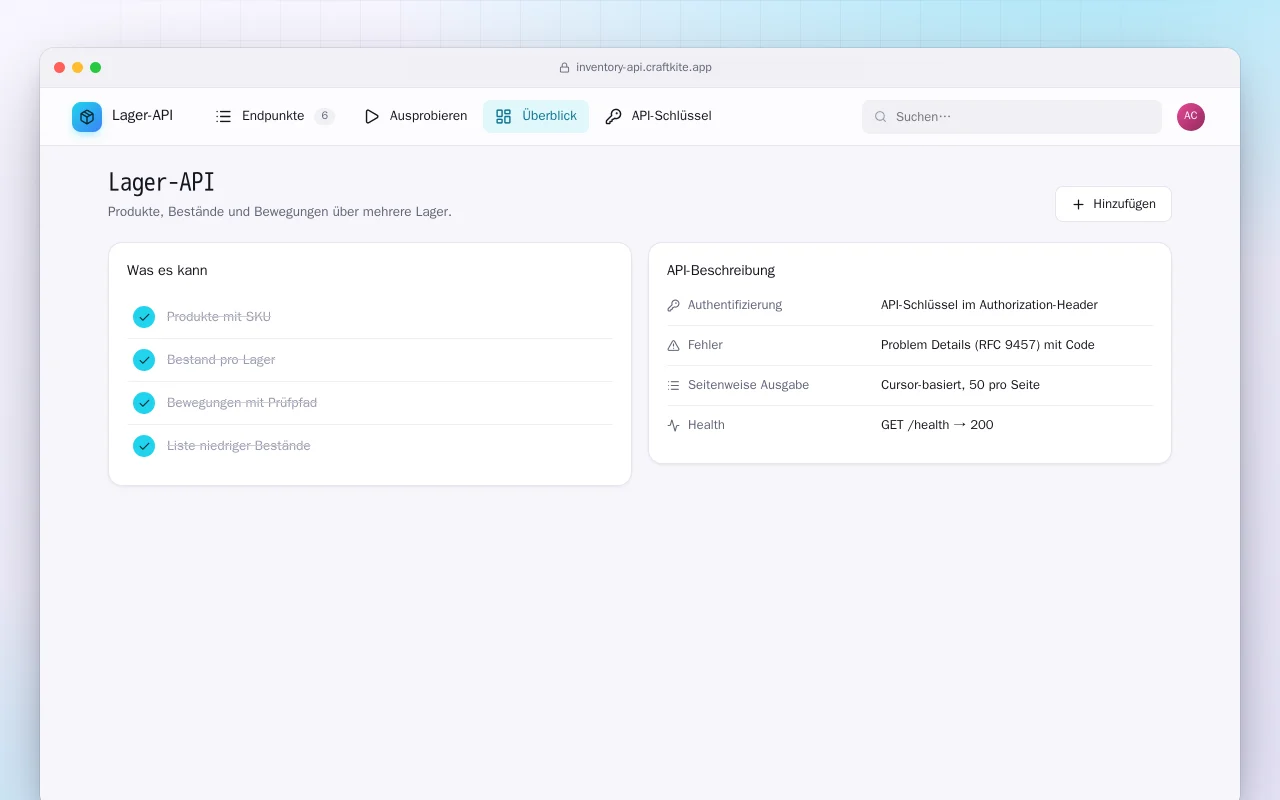Click the Lager-API page title heading

[x=161, y=182]
